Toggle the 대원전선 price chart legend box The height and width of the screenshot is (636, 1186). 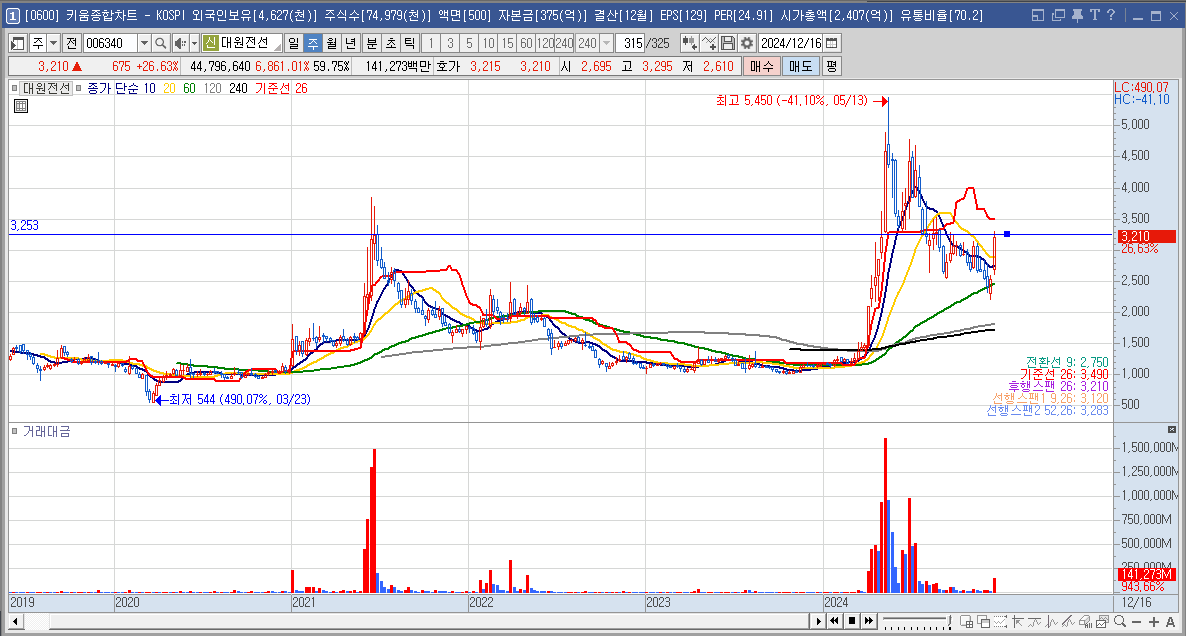[14, 88]
